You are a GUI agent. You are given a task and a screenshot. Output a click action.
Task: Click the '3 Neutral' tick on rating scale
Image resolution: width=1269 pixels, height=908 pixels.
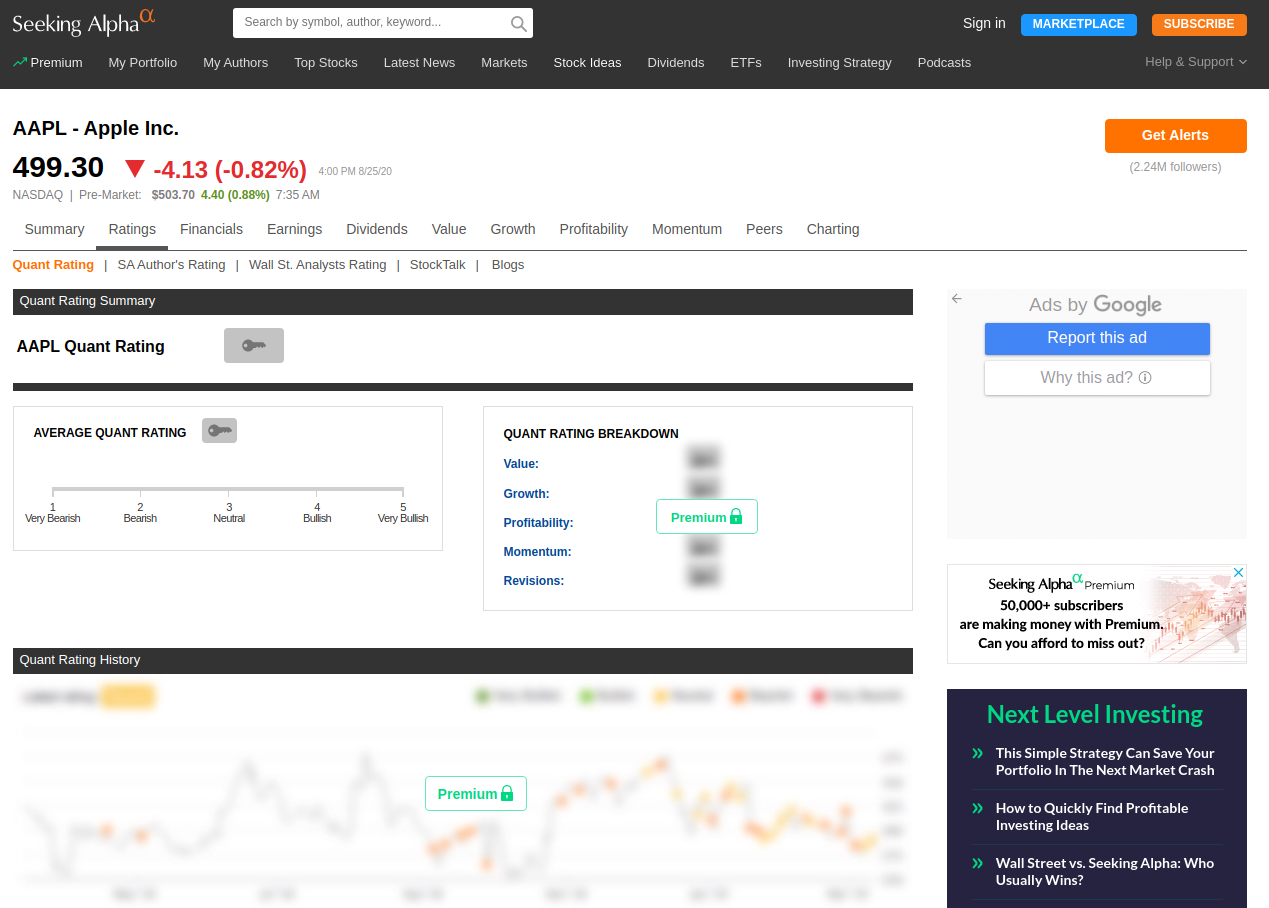tap(229, 513)
